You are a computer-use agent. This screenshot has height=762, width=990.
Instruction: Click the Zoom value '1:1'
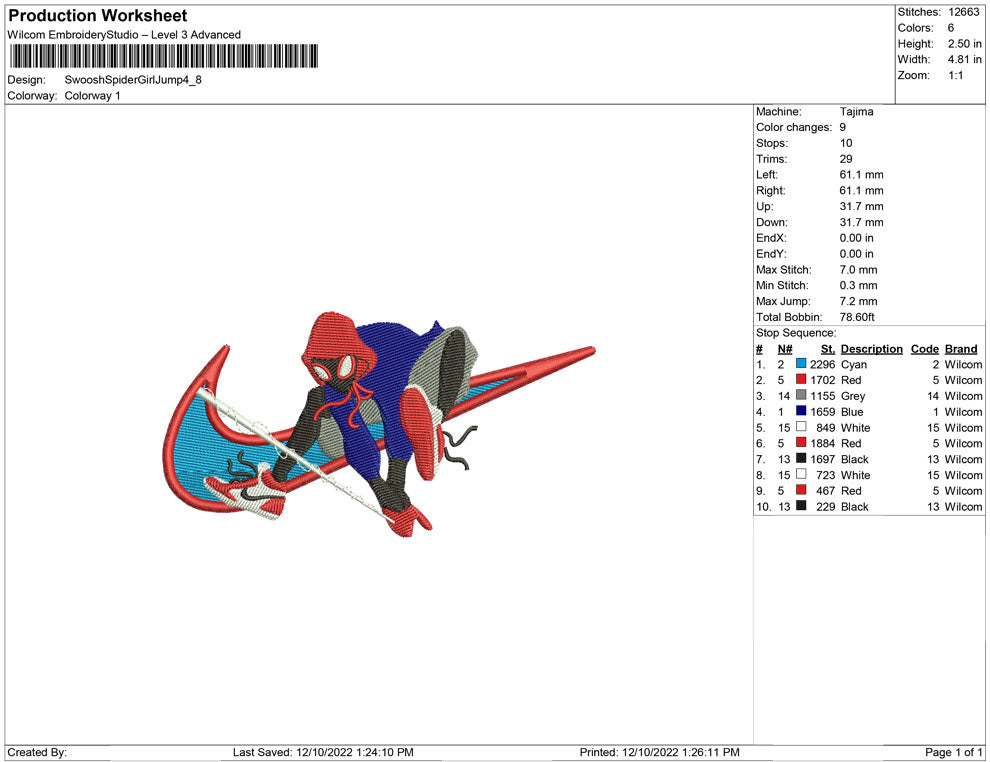pos(956,75)
